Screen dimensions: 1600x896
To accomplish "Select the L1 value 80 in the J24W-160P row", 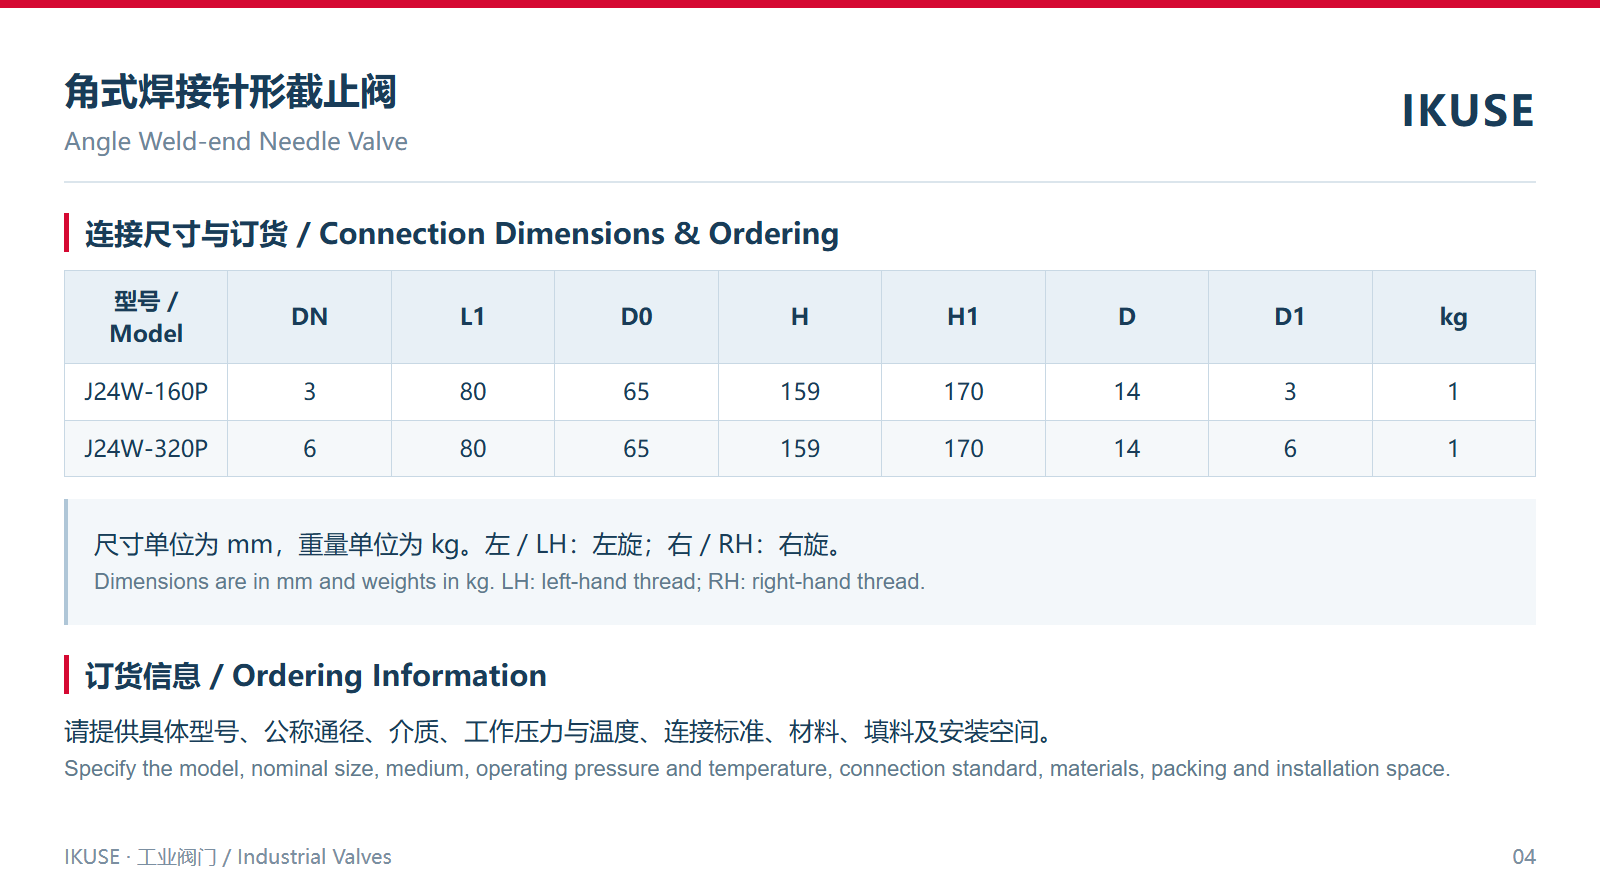I will click(473, 392).
